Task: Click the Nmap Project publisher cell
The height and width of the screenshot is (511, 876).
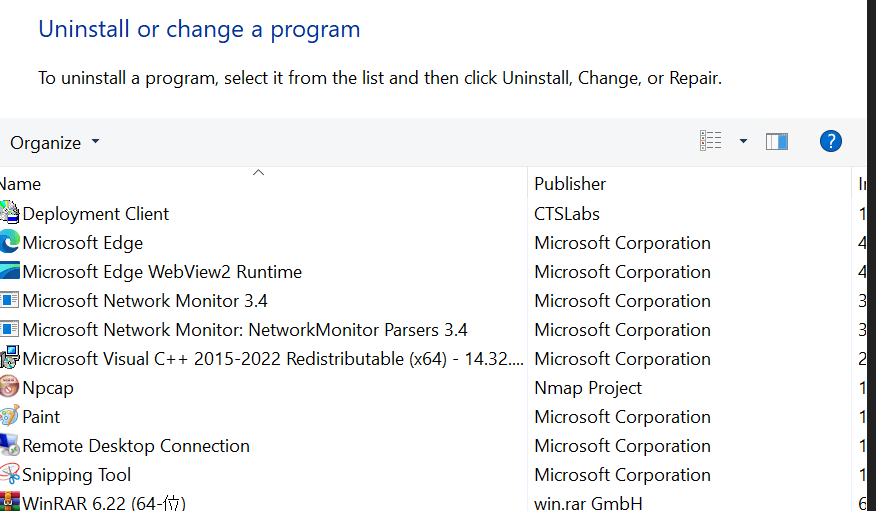Action: [x=588, y=388]
